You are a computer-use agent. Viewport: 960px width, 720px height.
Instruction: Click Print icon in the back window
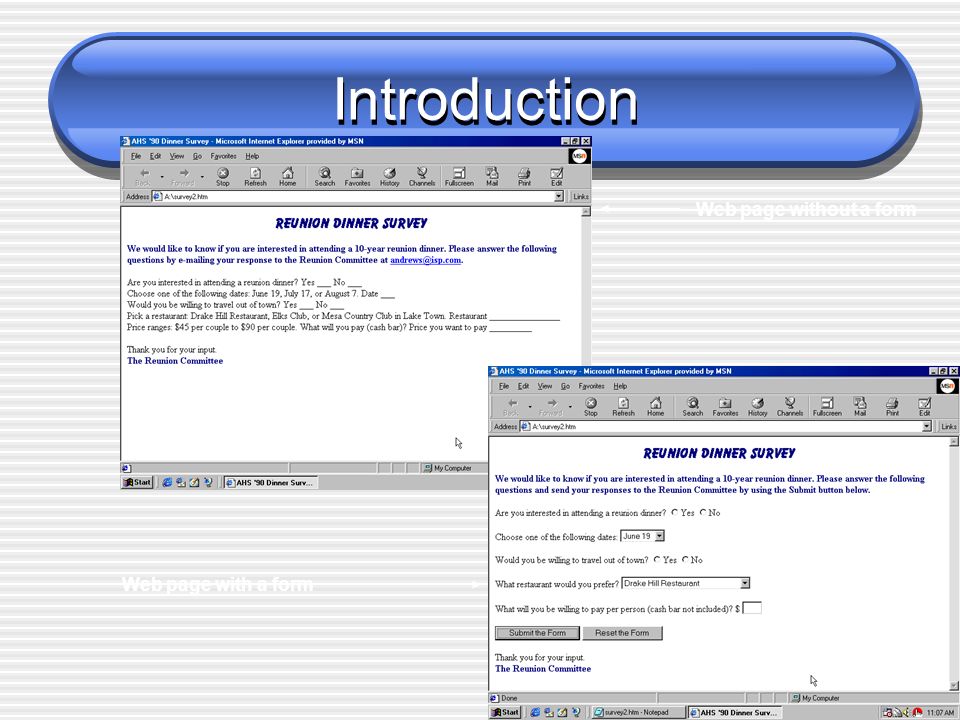pyautogui.click(x=525, y=177)
